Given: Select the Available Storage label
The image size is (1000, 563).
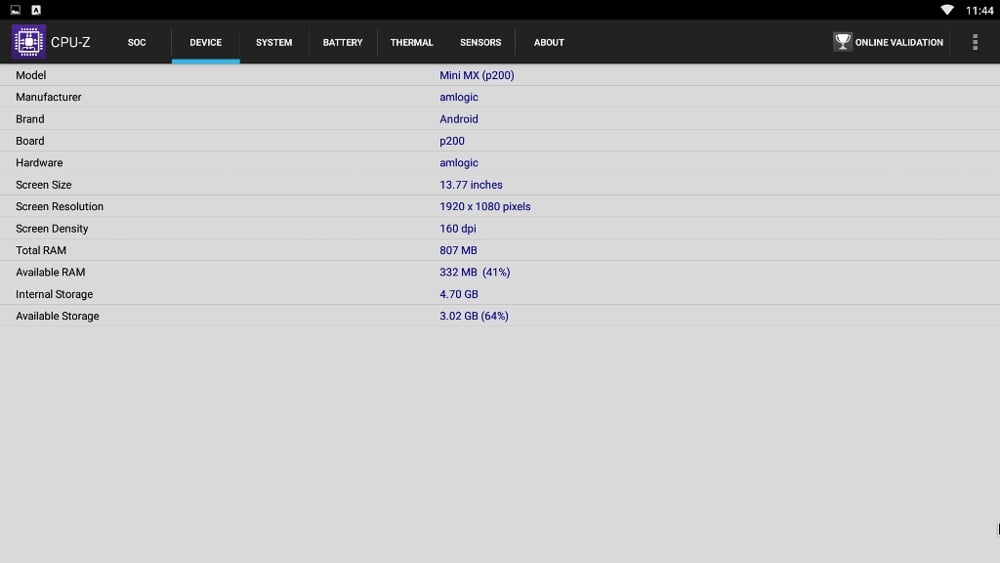Looking at the screenshot, I should (x=57, y=316).
